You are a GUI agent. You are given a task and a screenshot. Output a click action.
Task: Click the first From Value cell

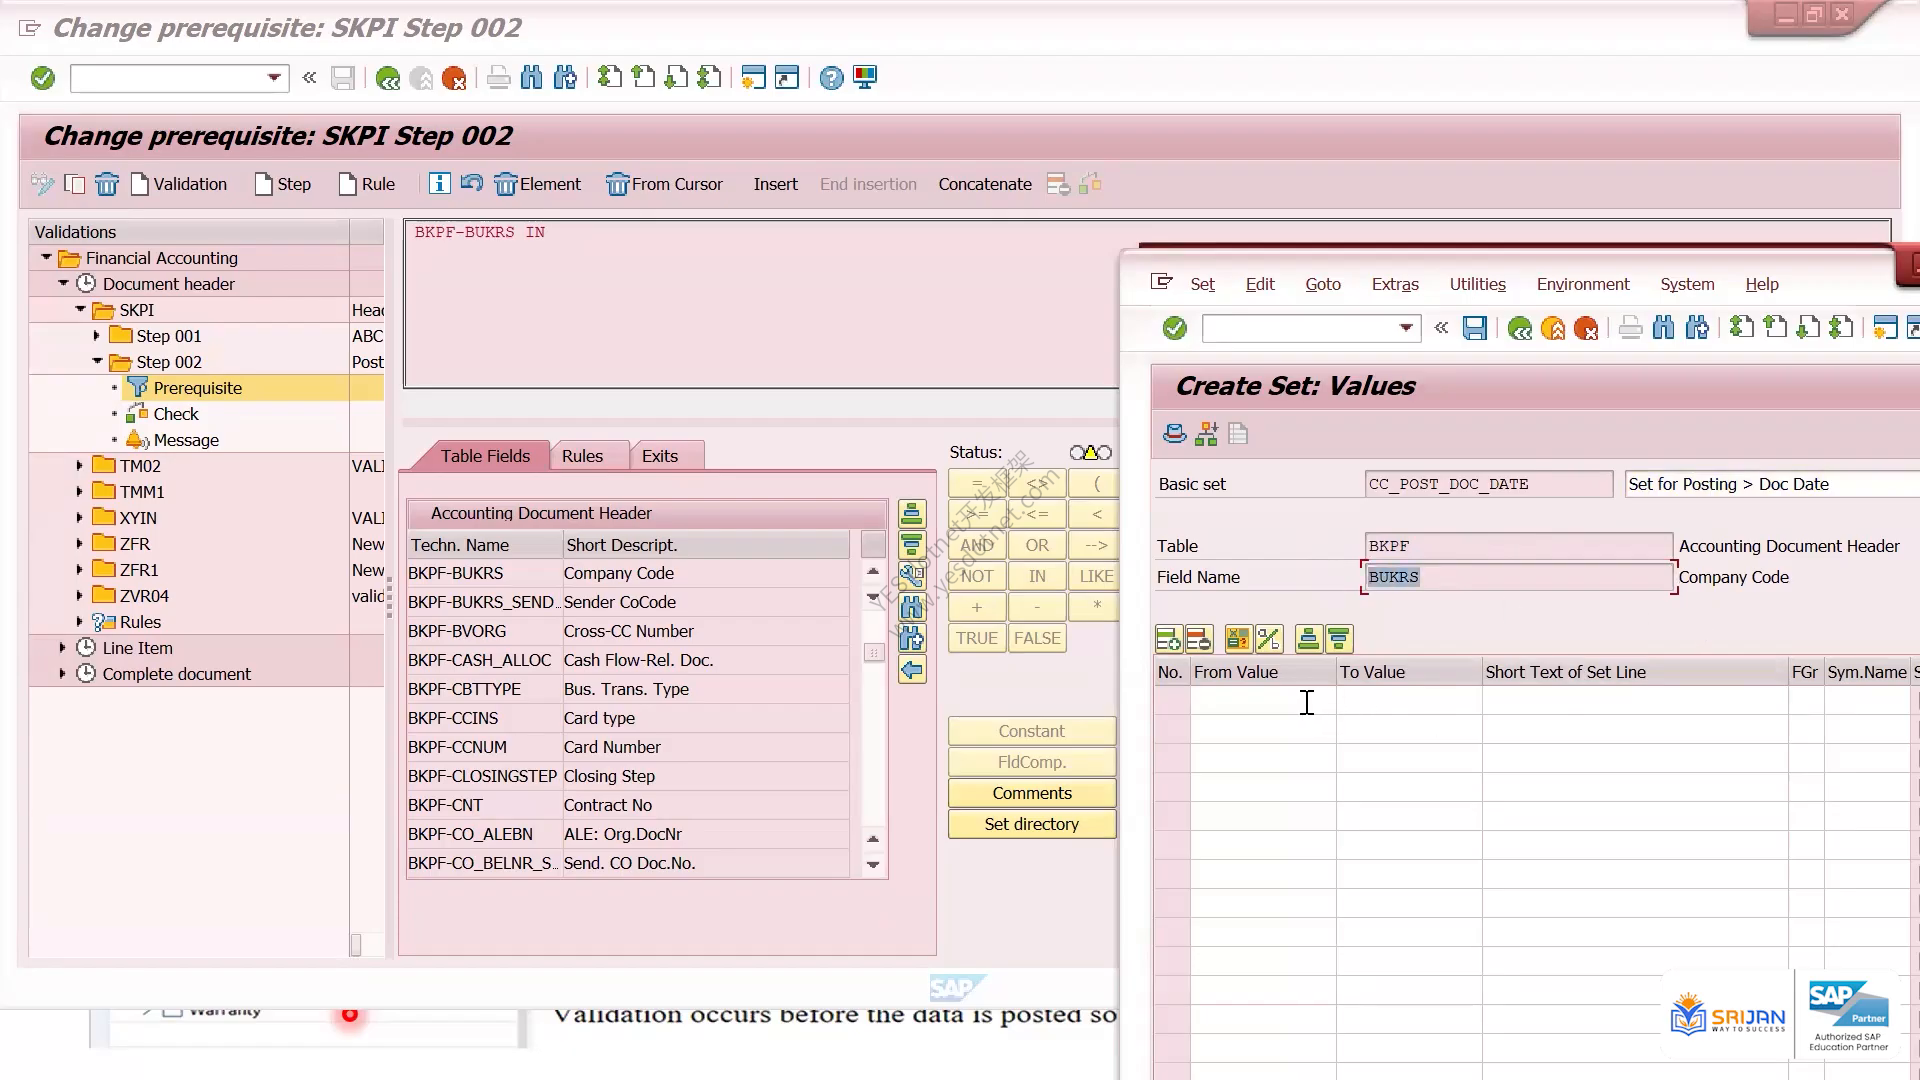1263,701
